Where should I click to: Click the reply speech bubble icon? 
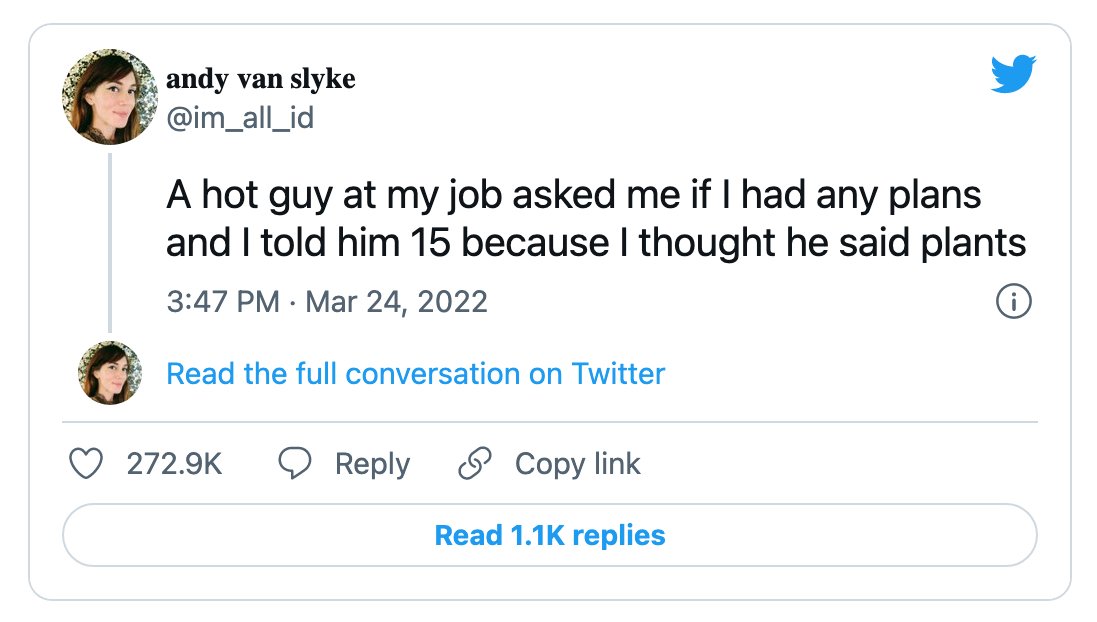tap(295, 463)
